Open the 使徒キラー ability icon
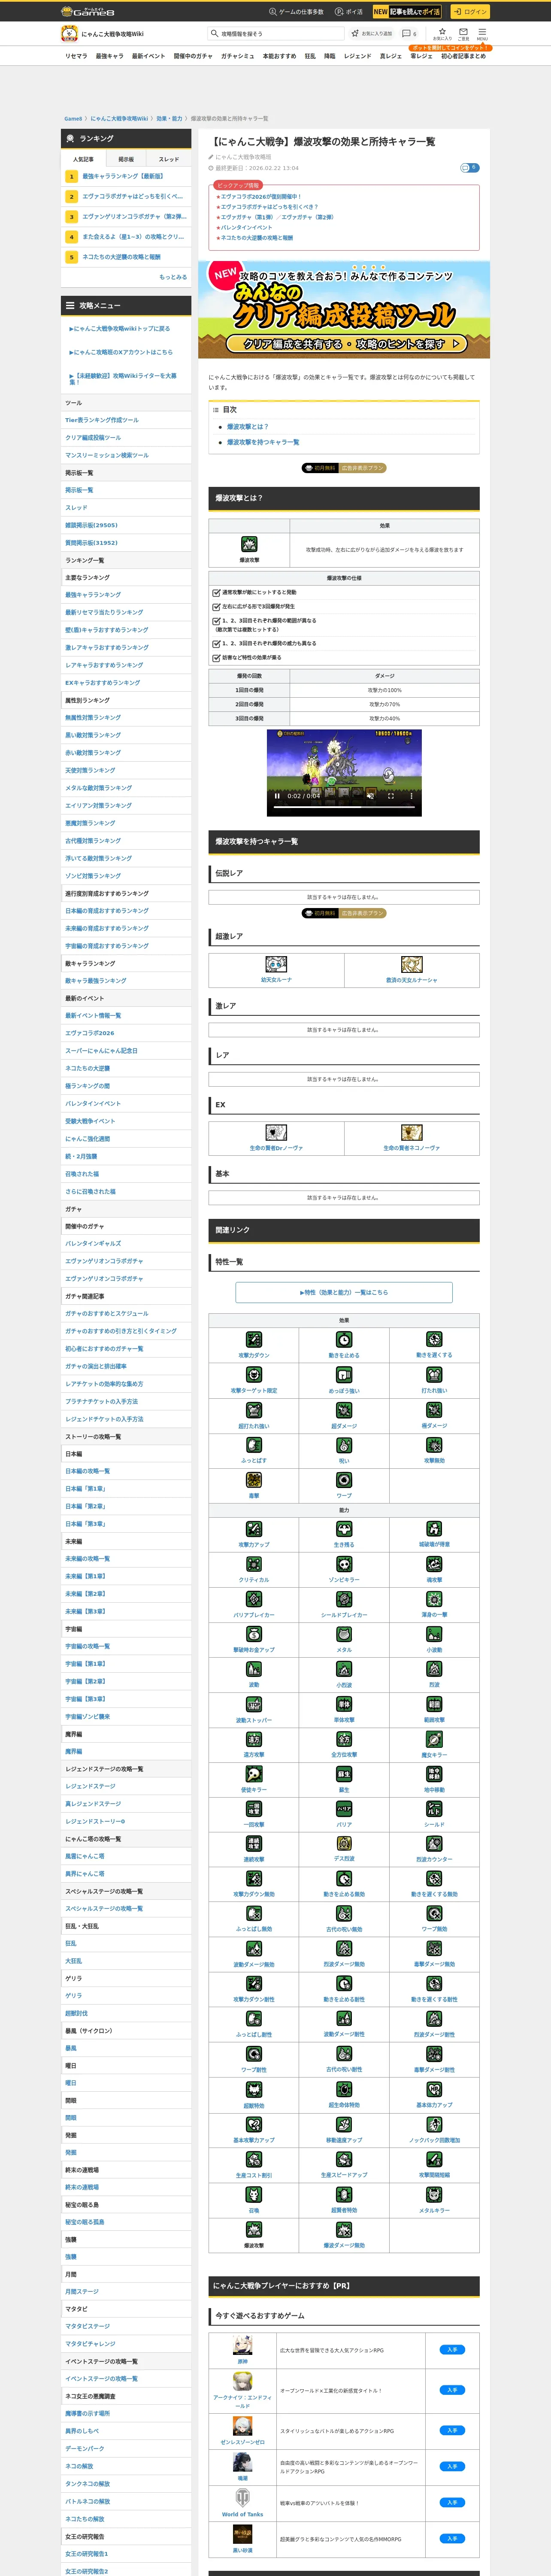Image resolution: width=551 pixels, height=2576 pixels. (x=254, y=1774)
